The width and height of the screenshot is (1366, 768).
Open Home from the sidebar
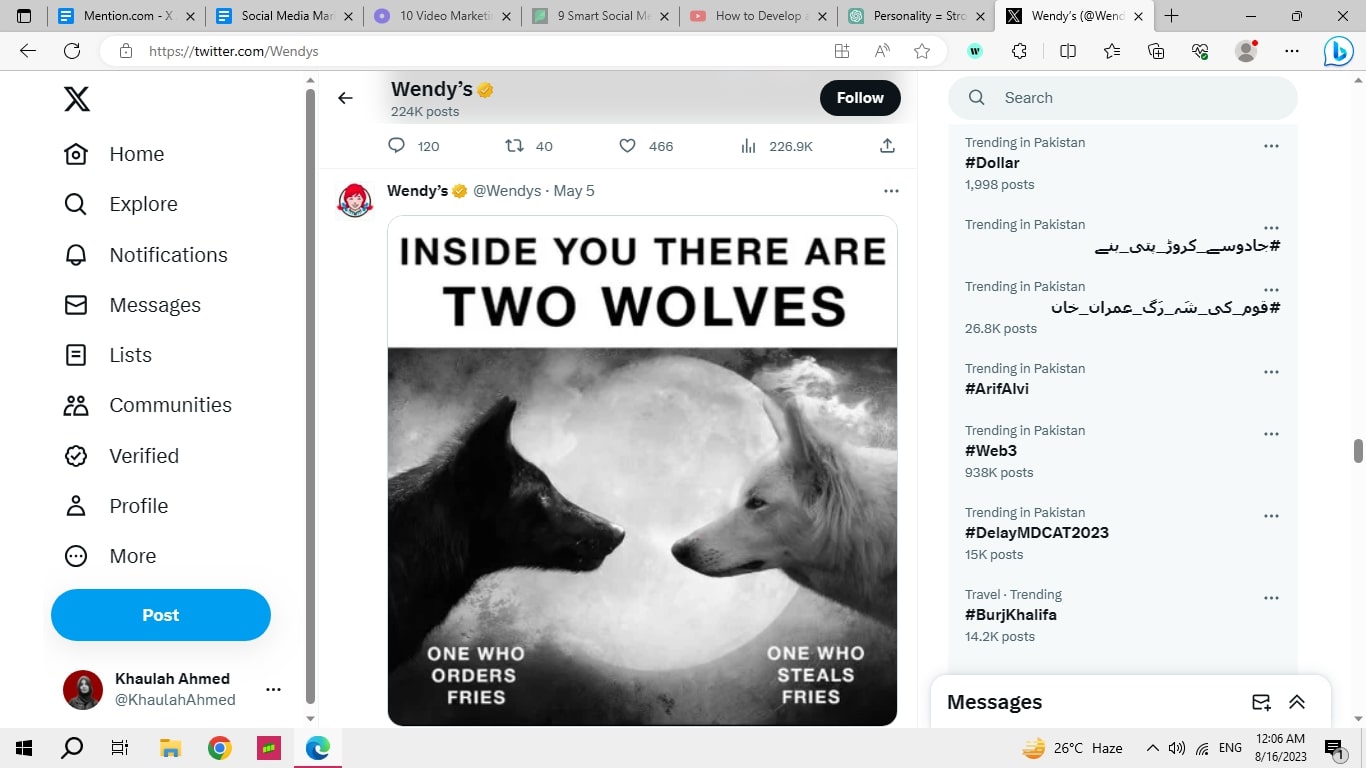pyautogui.click(x=114, y=154)
